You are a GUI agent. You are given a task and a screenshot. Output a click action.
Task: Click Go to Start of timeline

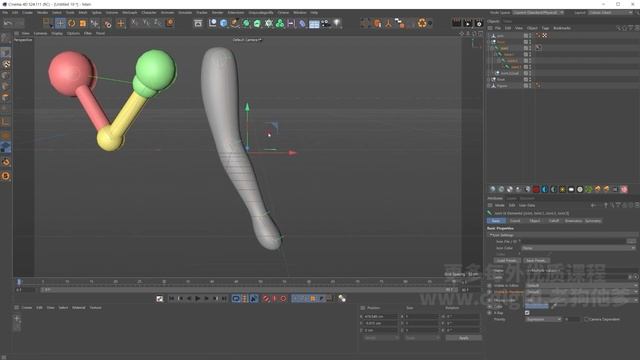click(171, 299)
